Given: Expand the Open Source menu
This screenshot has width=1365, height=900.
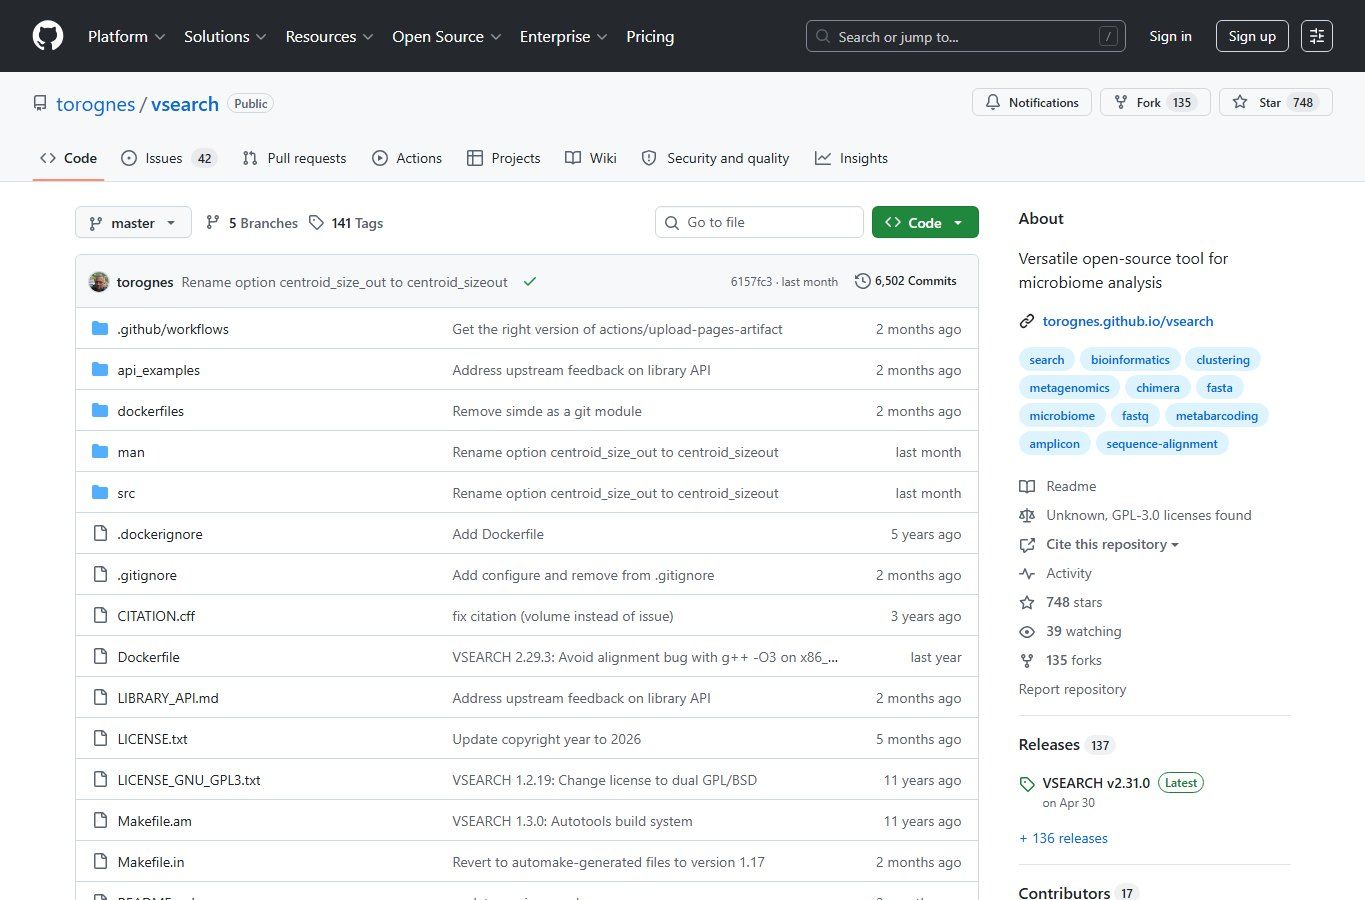Looking at the screenshot, I should pyautogui.click(x=446, y=36).
